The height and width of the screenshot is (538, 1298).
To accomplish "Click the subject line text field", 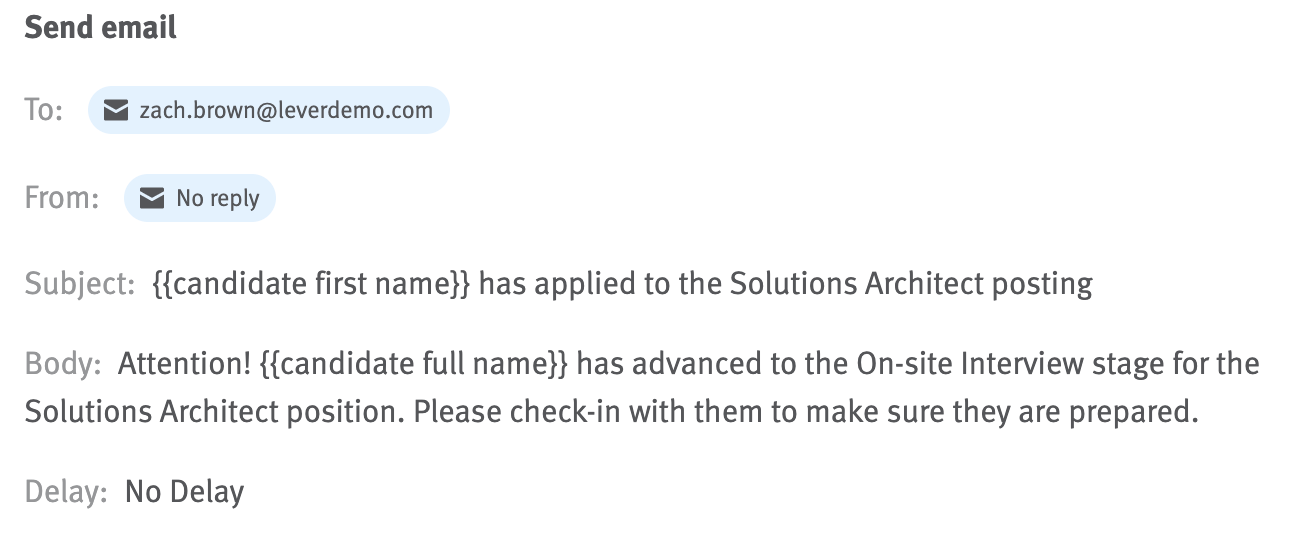I will pyautogui.click(x=622, y=285).
